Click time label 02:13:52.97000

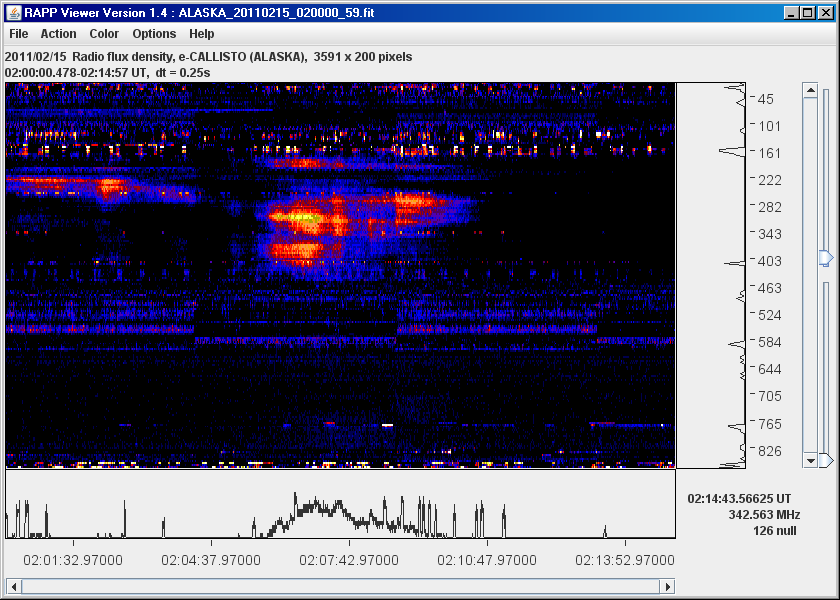pyautogui.click(x=625, y=560)
